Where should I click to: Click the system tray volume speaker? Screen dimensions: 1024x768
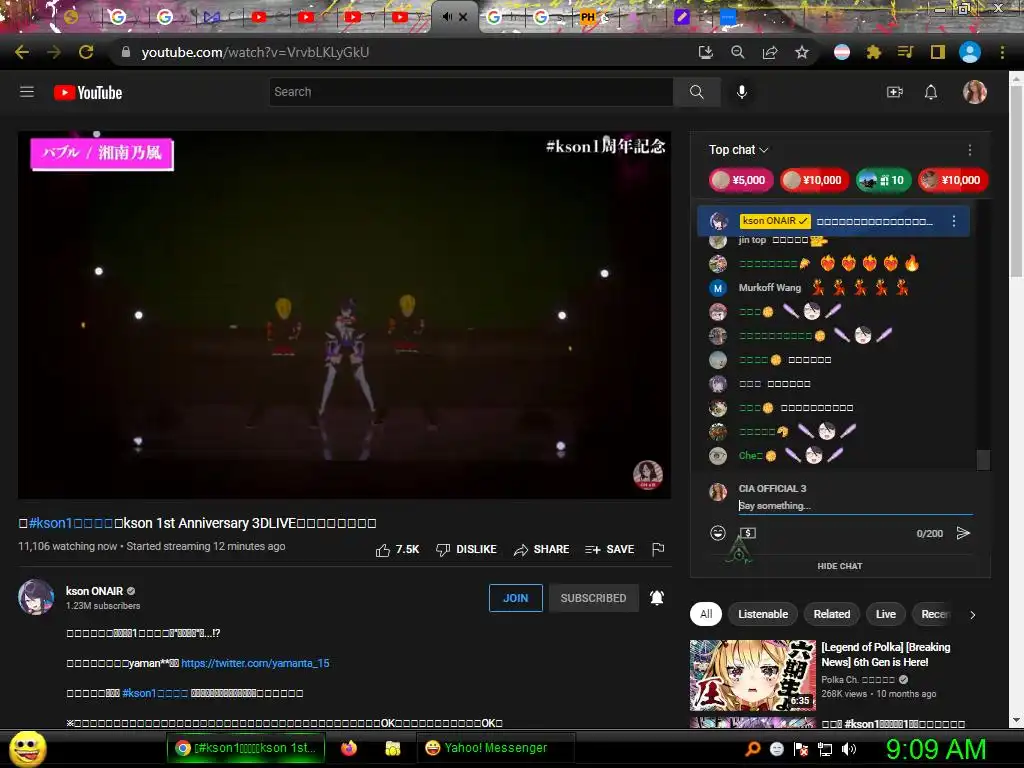(x=848, y=749)
